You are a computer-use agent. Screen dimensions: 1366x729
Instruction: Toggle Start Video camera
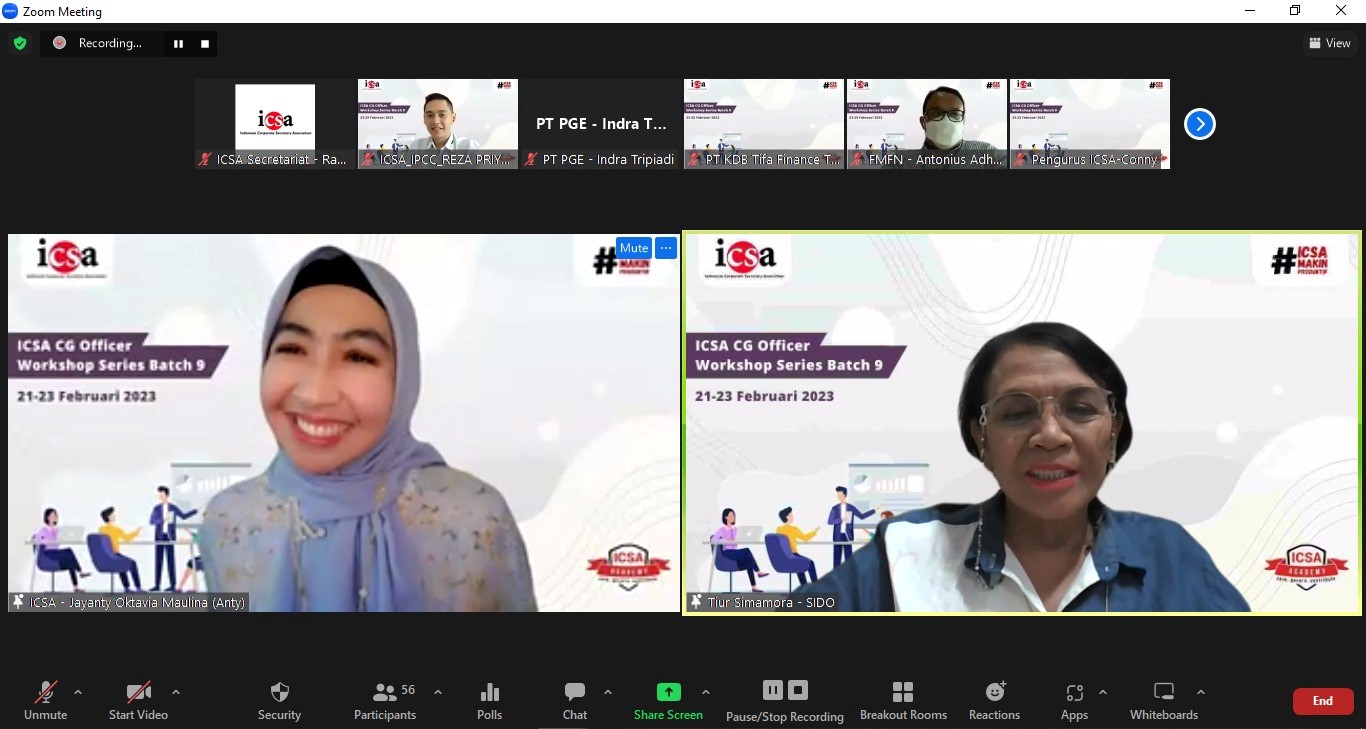(139, 692)
